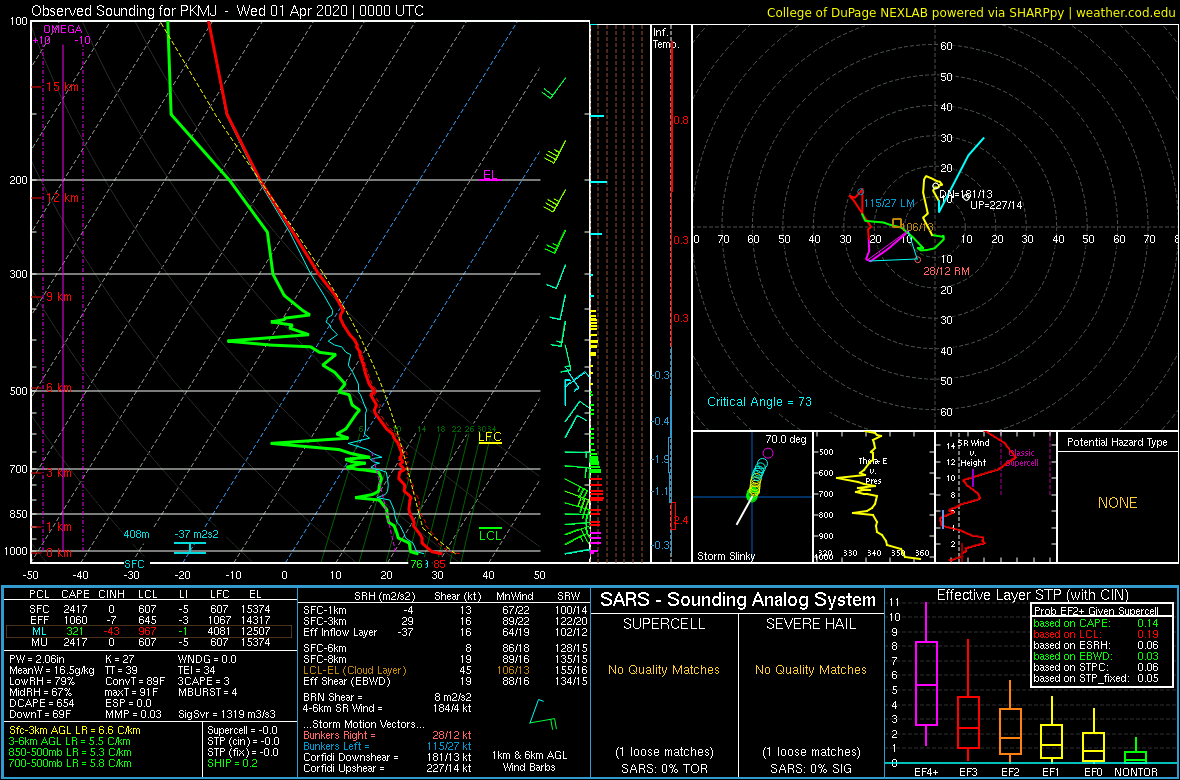Click the NONE hazard type value

[x=1118, y=503]
